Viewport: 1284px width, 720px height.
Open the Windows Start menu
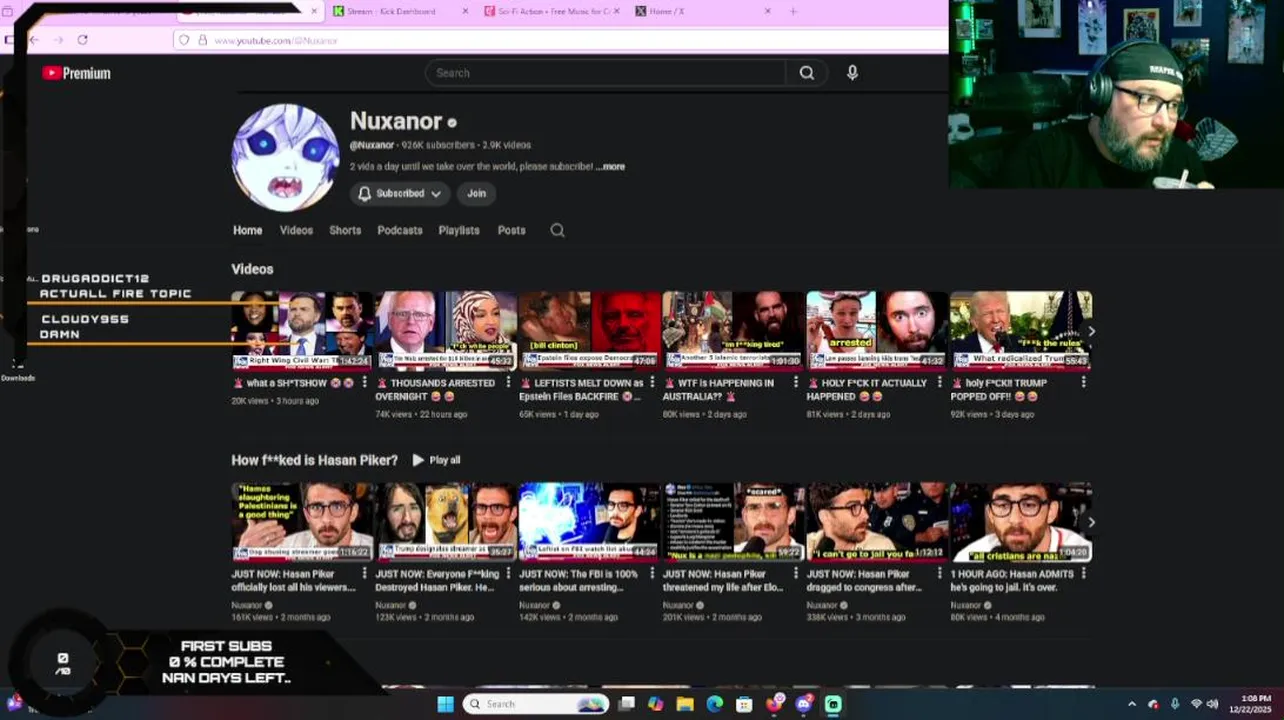[445, 704]
